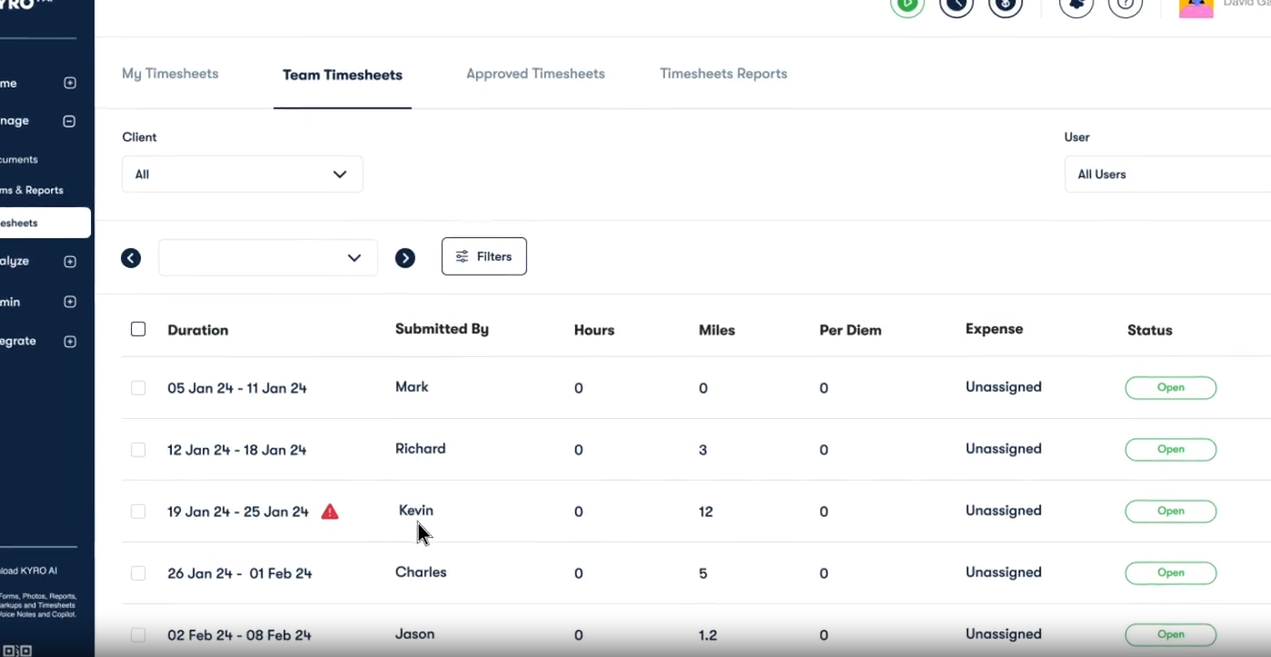Screen dimensions: 1271x657
Task: Check the 19 Jan 24 - 25 Jan 24 row
Action: point(138,512)
